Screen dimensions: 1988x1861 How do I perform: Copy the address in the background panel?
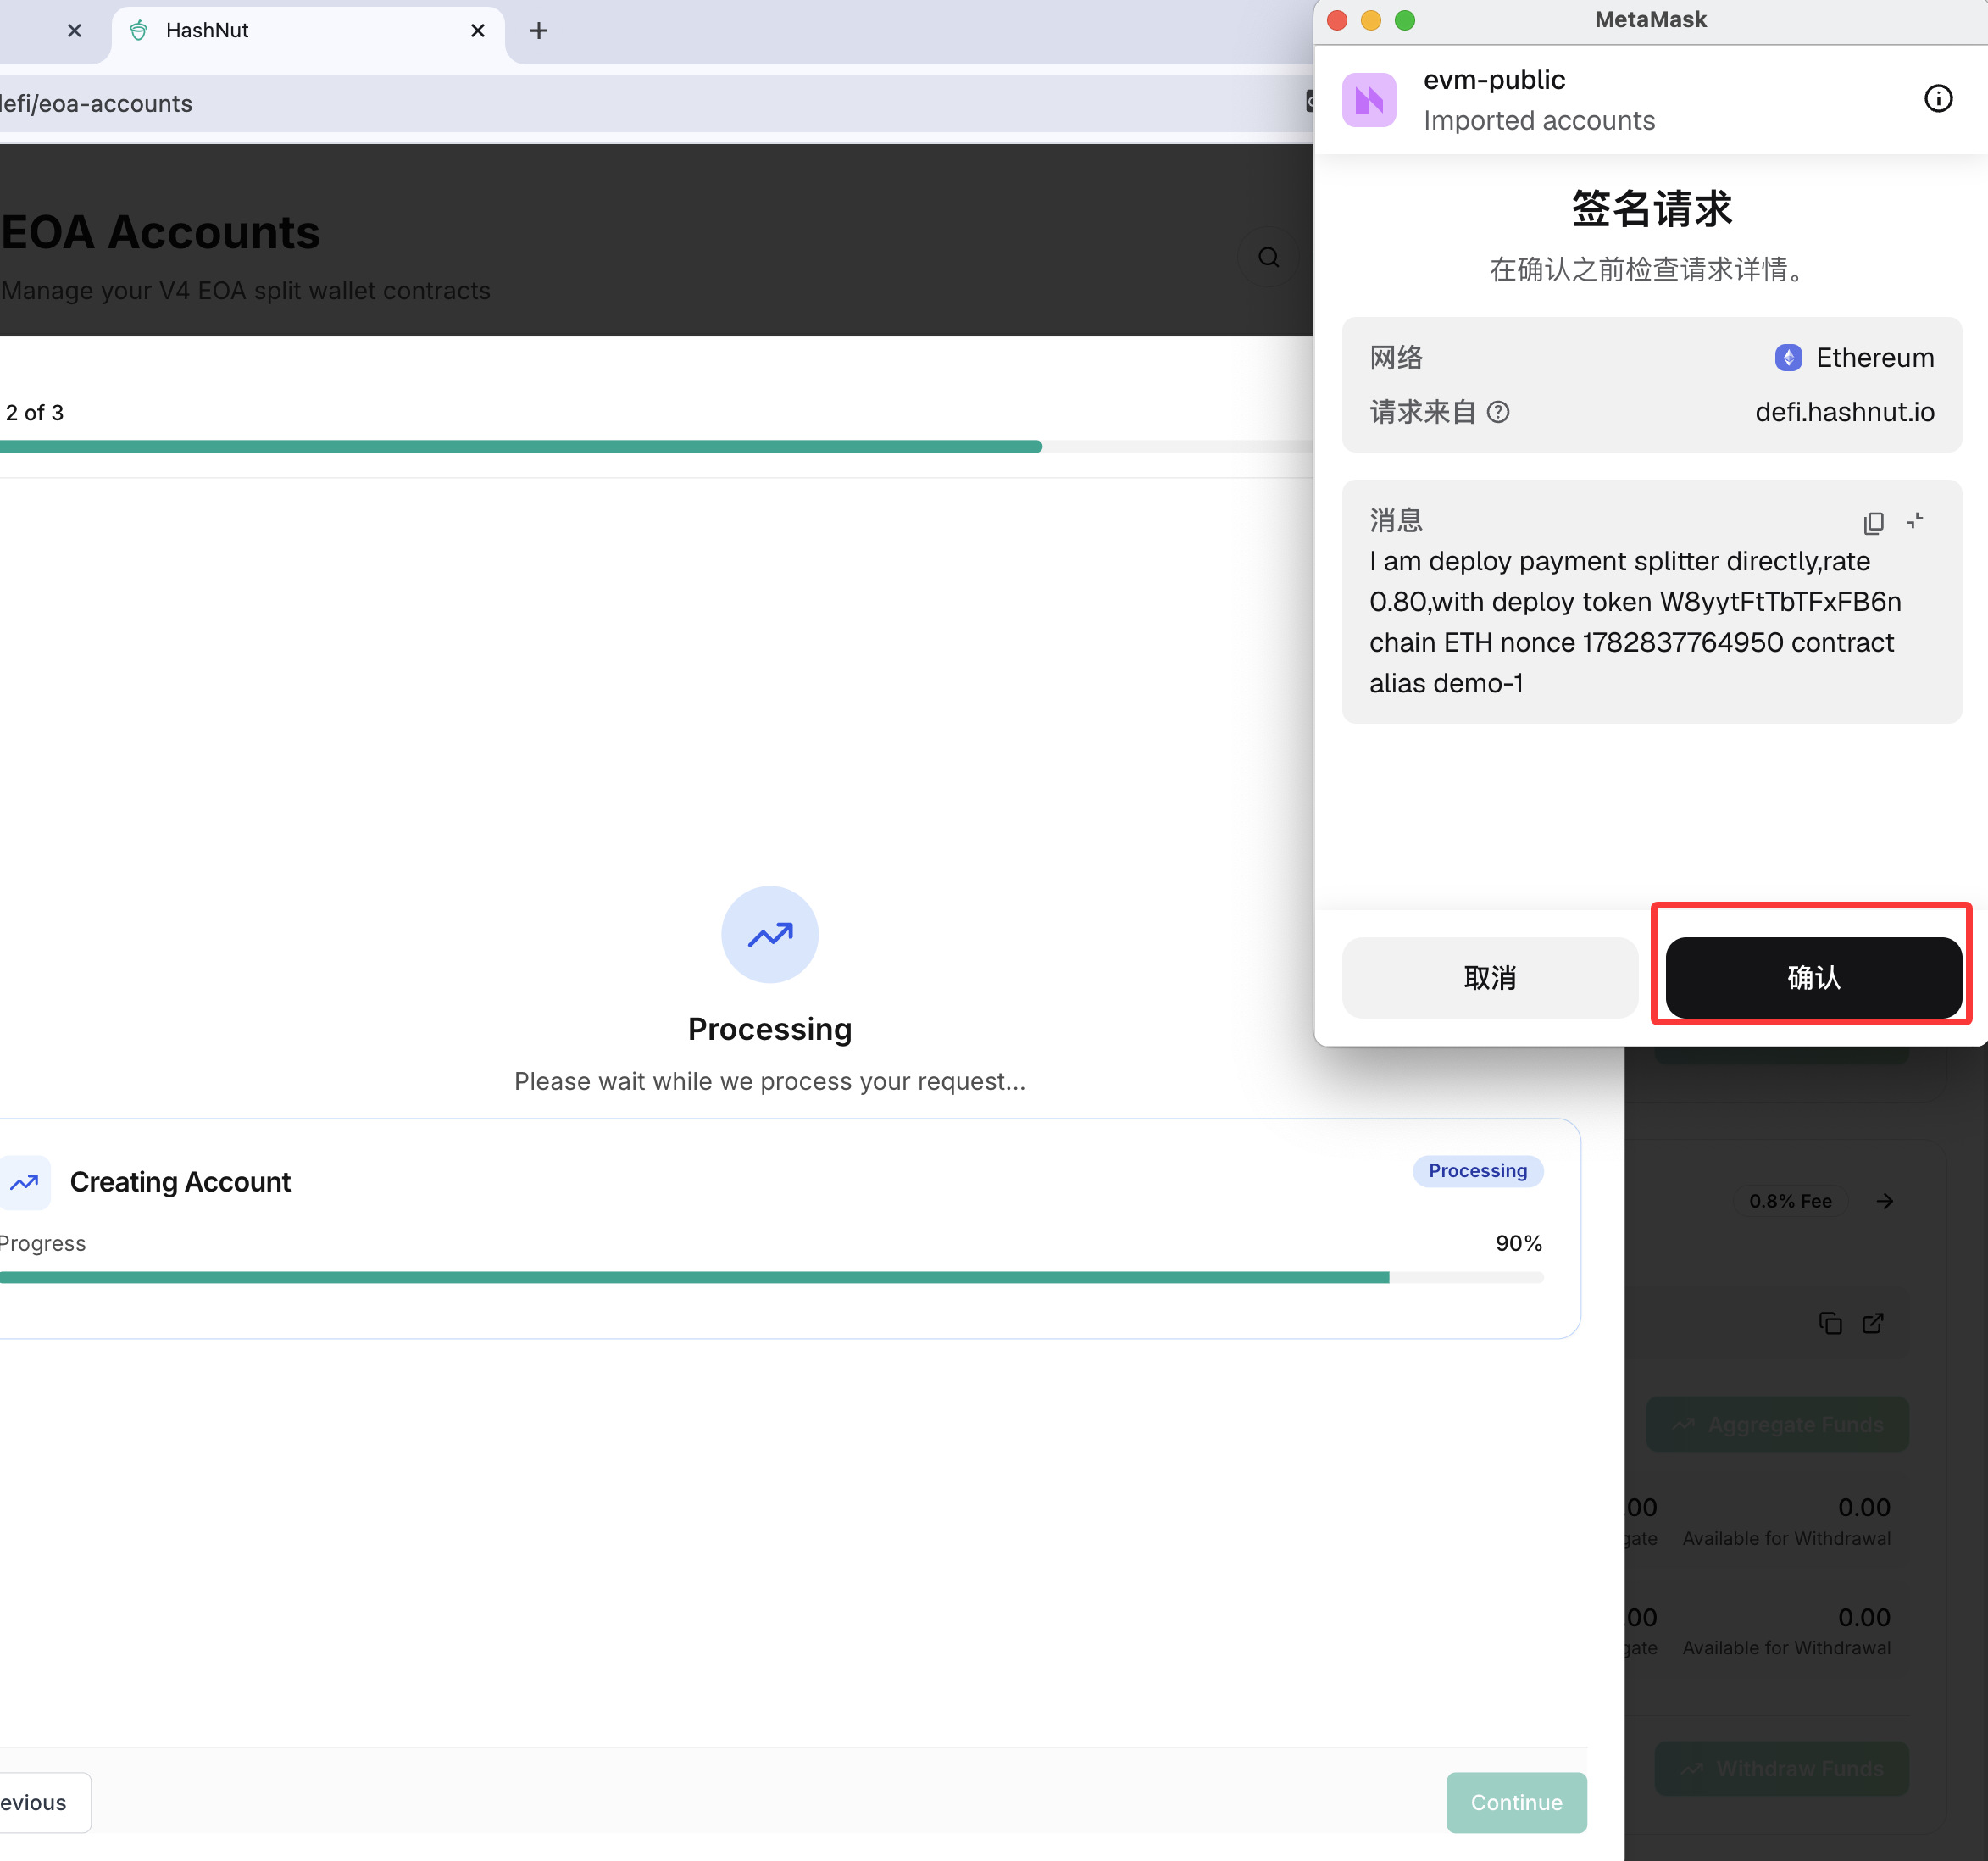(x=1830, y=1323)
